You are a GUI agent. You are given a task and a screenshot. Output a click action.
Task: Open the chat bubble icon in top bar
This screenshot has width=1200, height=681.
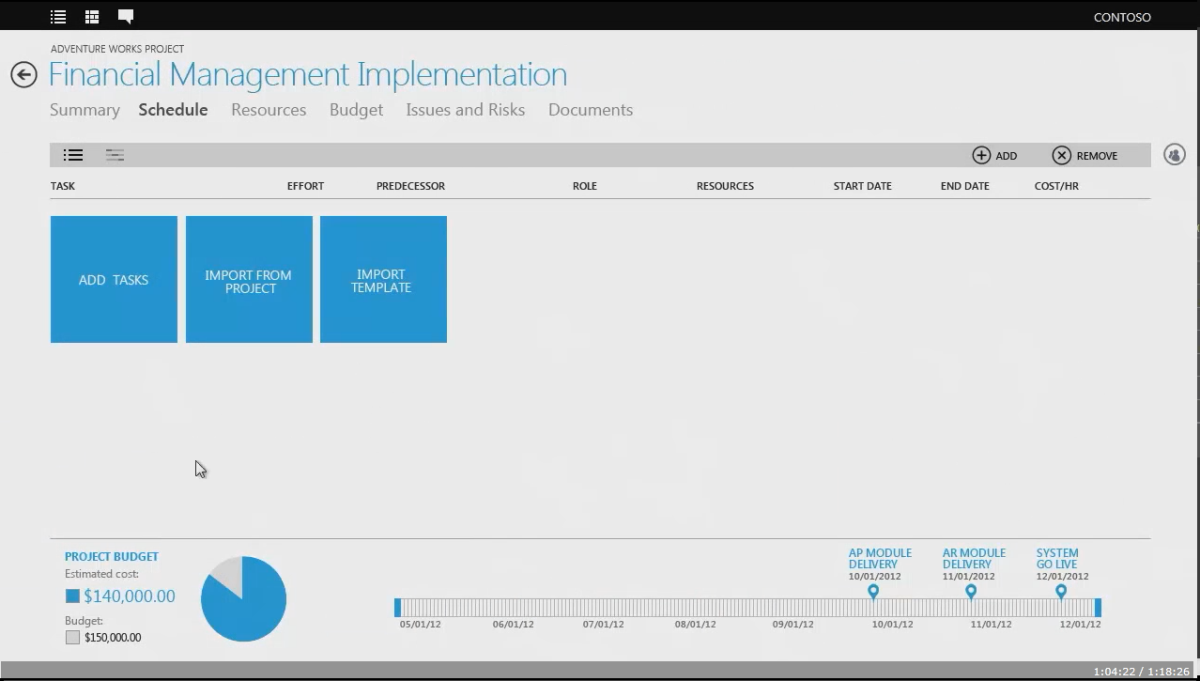[x=126, y=17]
